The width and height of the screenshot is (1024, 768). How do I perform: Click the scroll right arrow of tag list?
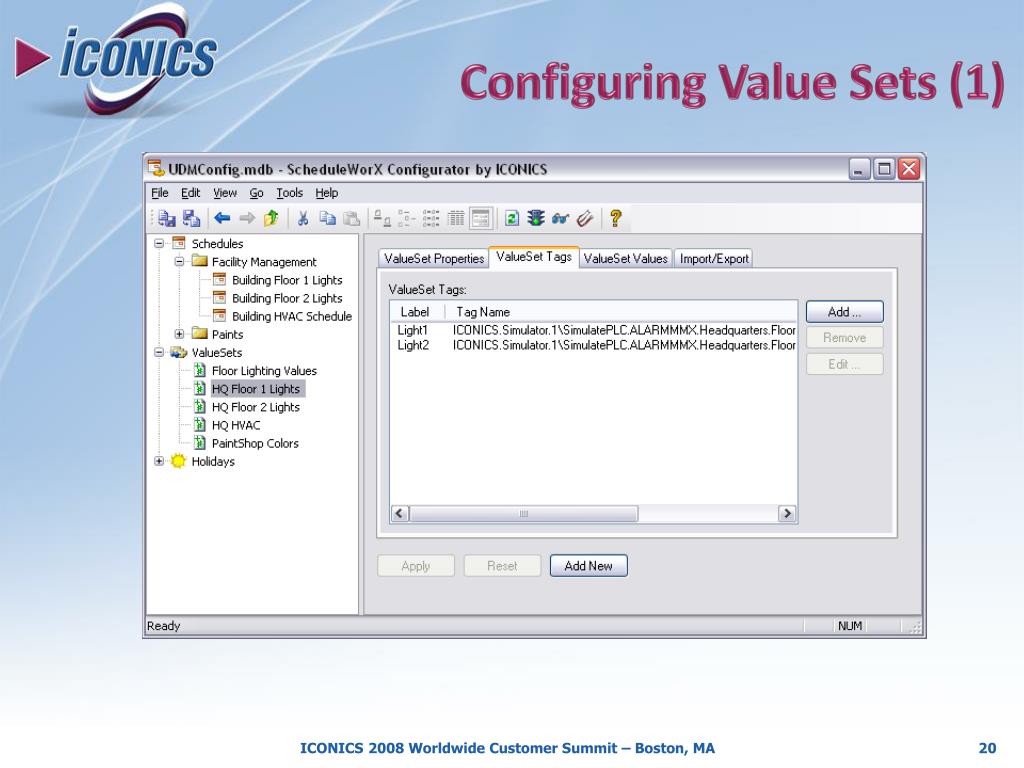pos(787,514)
